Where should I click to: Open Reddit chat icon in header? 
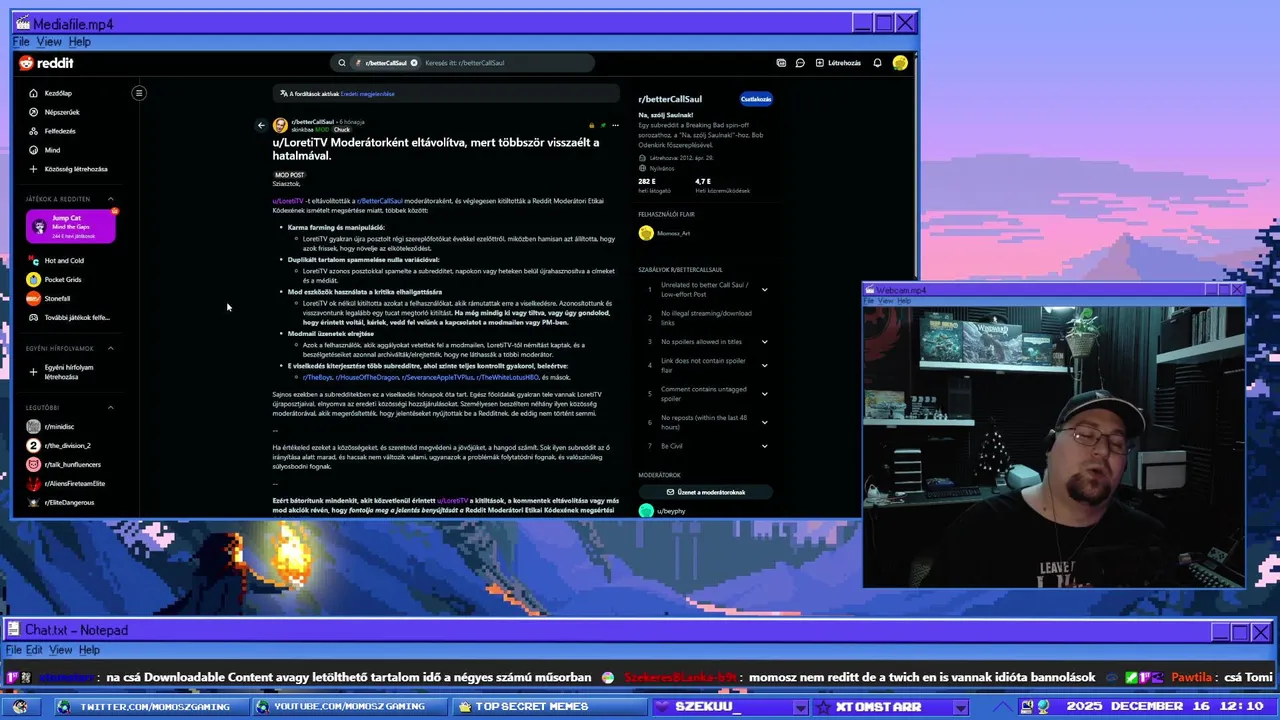[800, 63]
